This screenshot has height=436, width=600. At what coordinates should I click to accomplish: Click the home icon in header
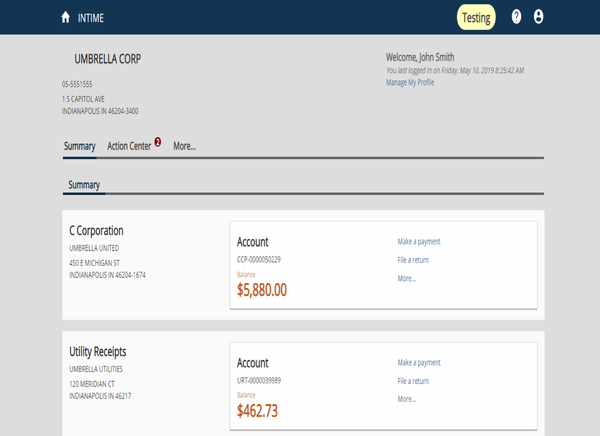click(66, 17)
